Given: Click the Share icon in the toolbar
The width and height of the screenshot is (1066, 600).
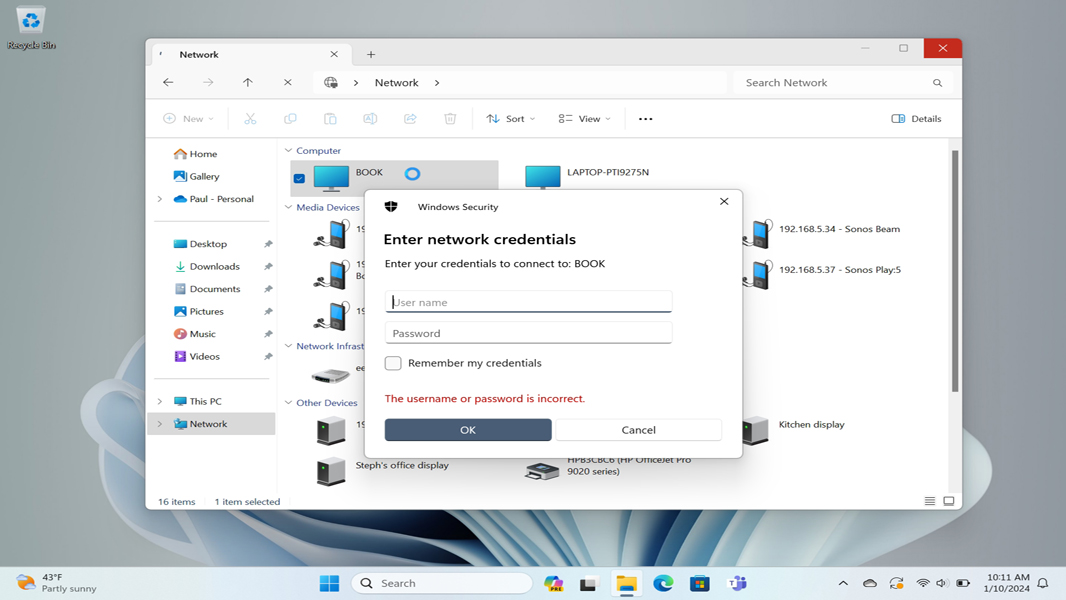Looking at the screenshot, I should (x=410, y=118).
